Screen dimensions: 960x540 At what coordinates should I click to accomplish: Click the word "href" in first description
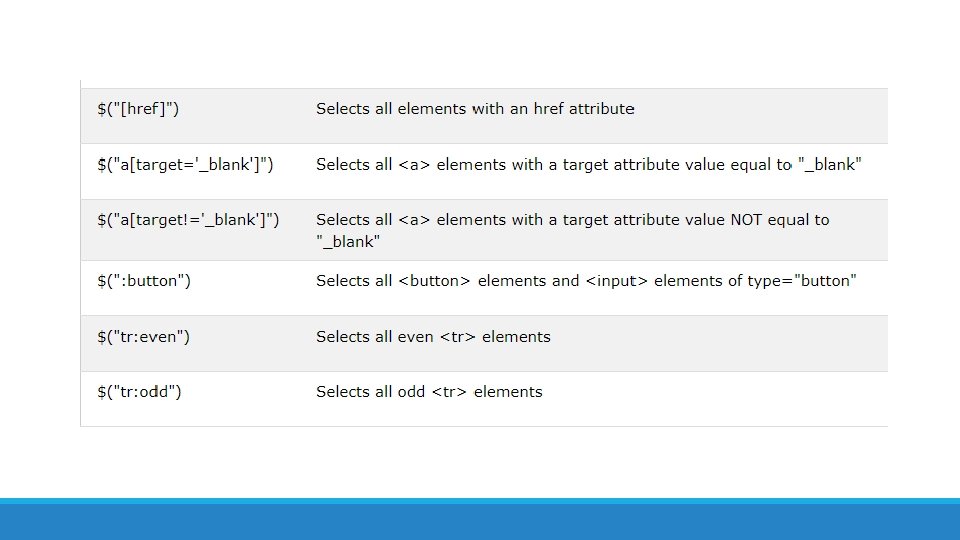(548, 109)
